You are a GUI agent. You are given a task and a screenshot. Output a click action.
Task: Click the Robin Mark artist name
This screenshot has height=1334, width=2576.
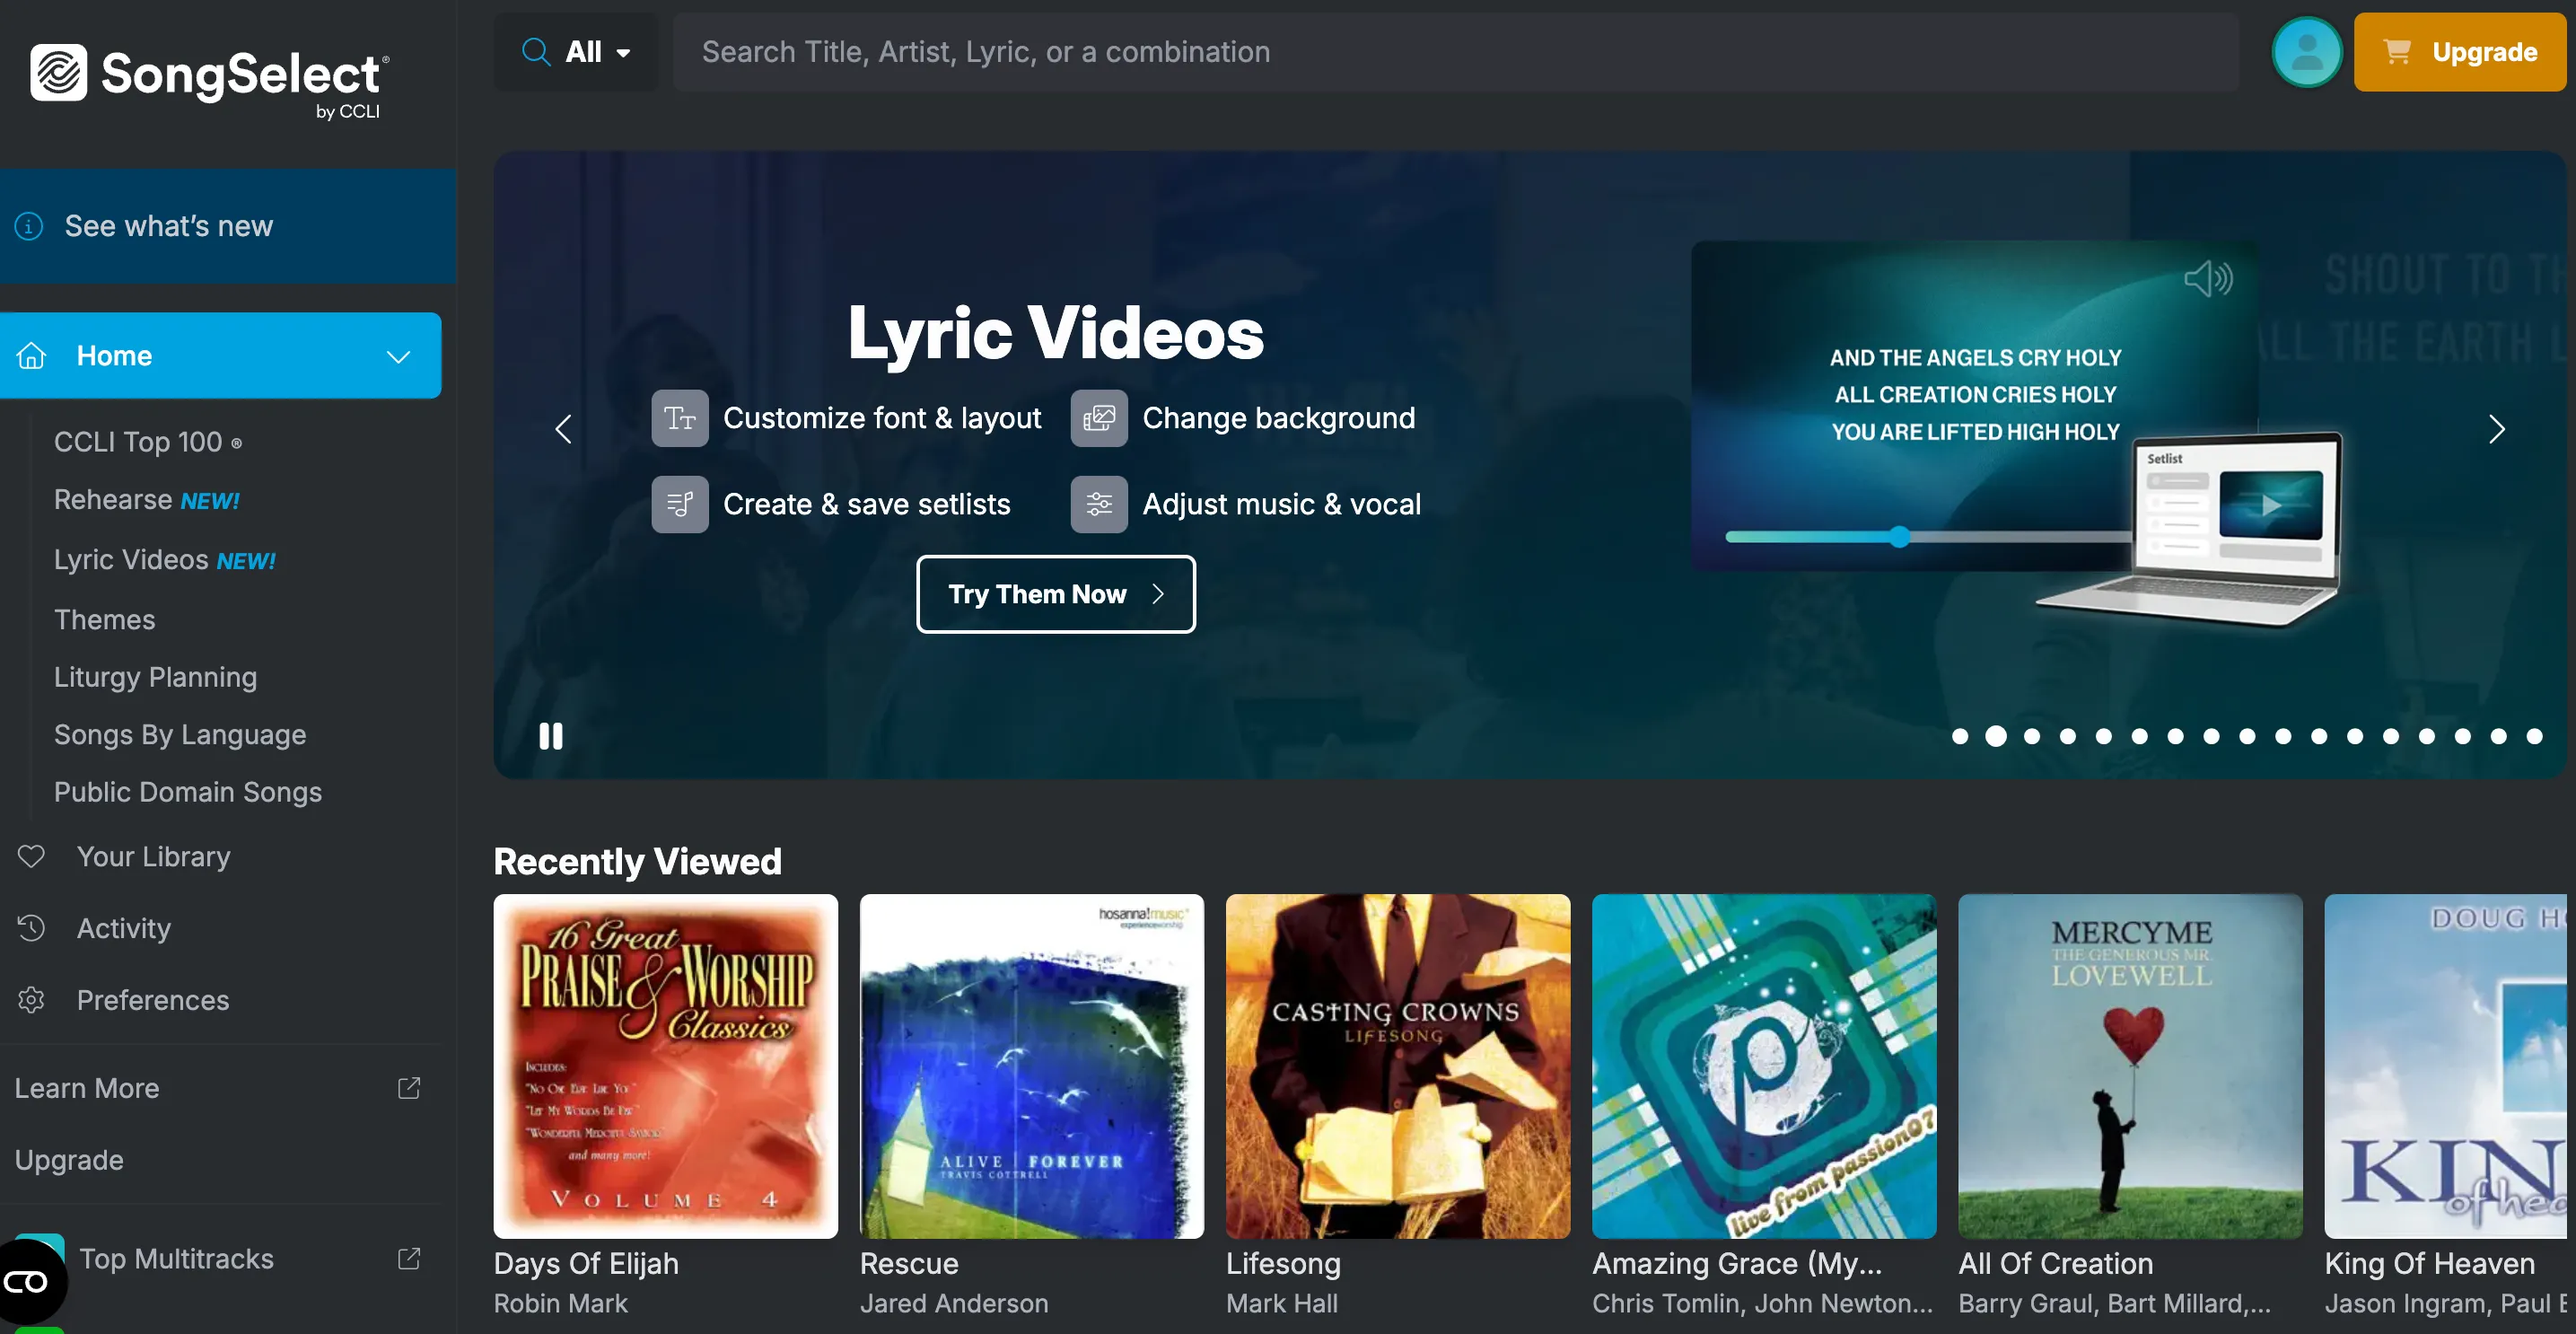(561, 1303)
